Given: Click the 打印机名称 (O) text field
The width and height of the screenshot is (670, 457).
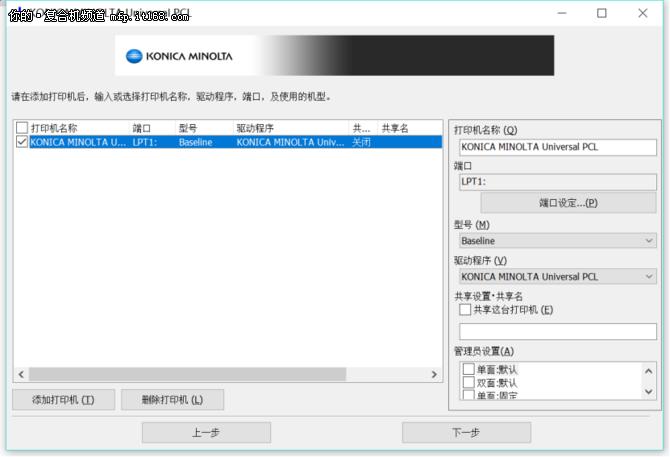Looking at the screenshot, I should click(558, 147).
